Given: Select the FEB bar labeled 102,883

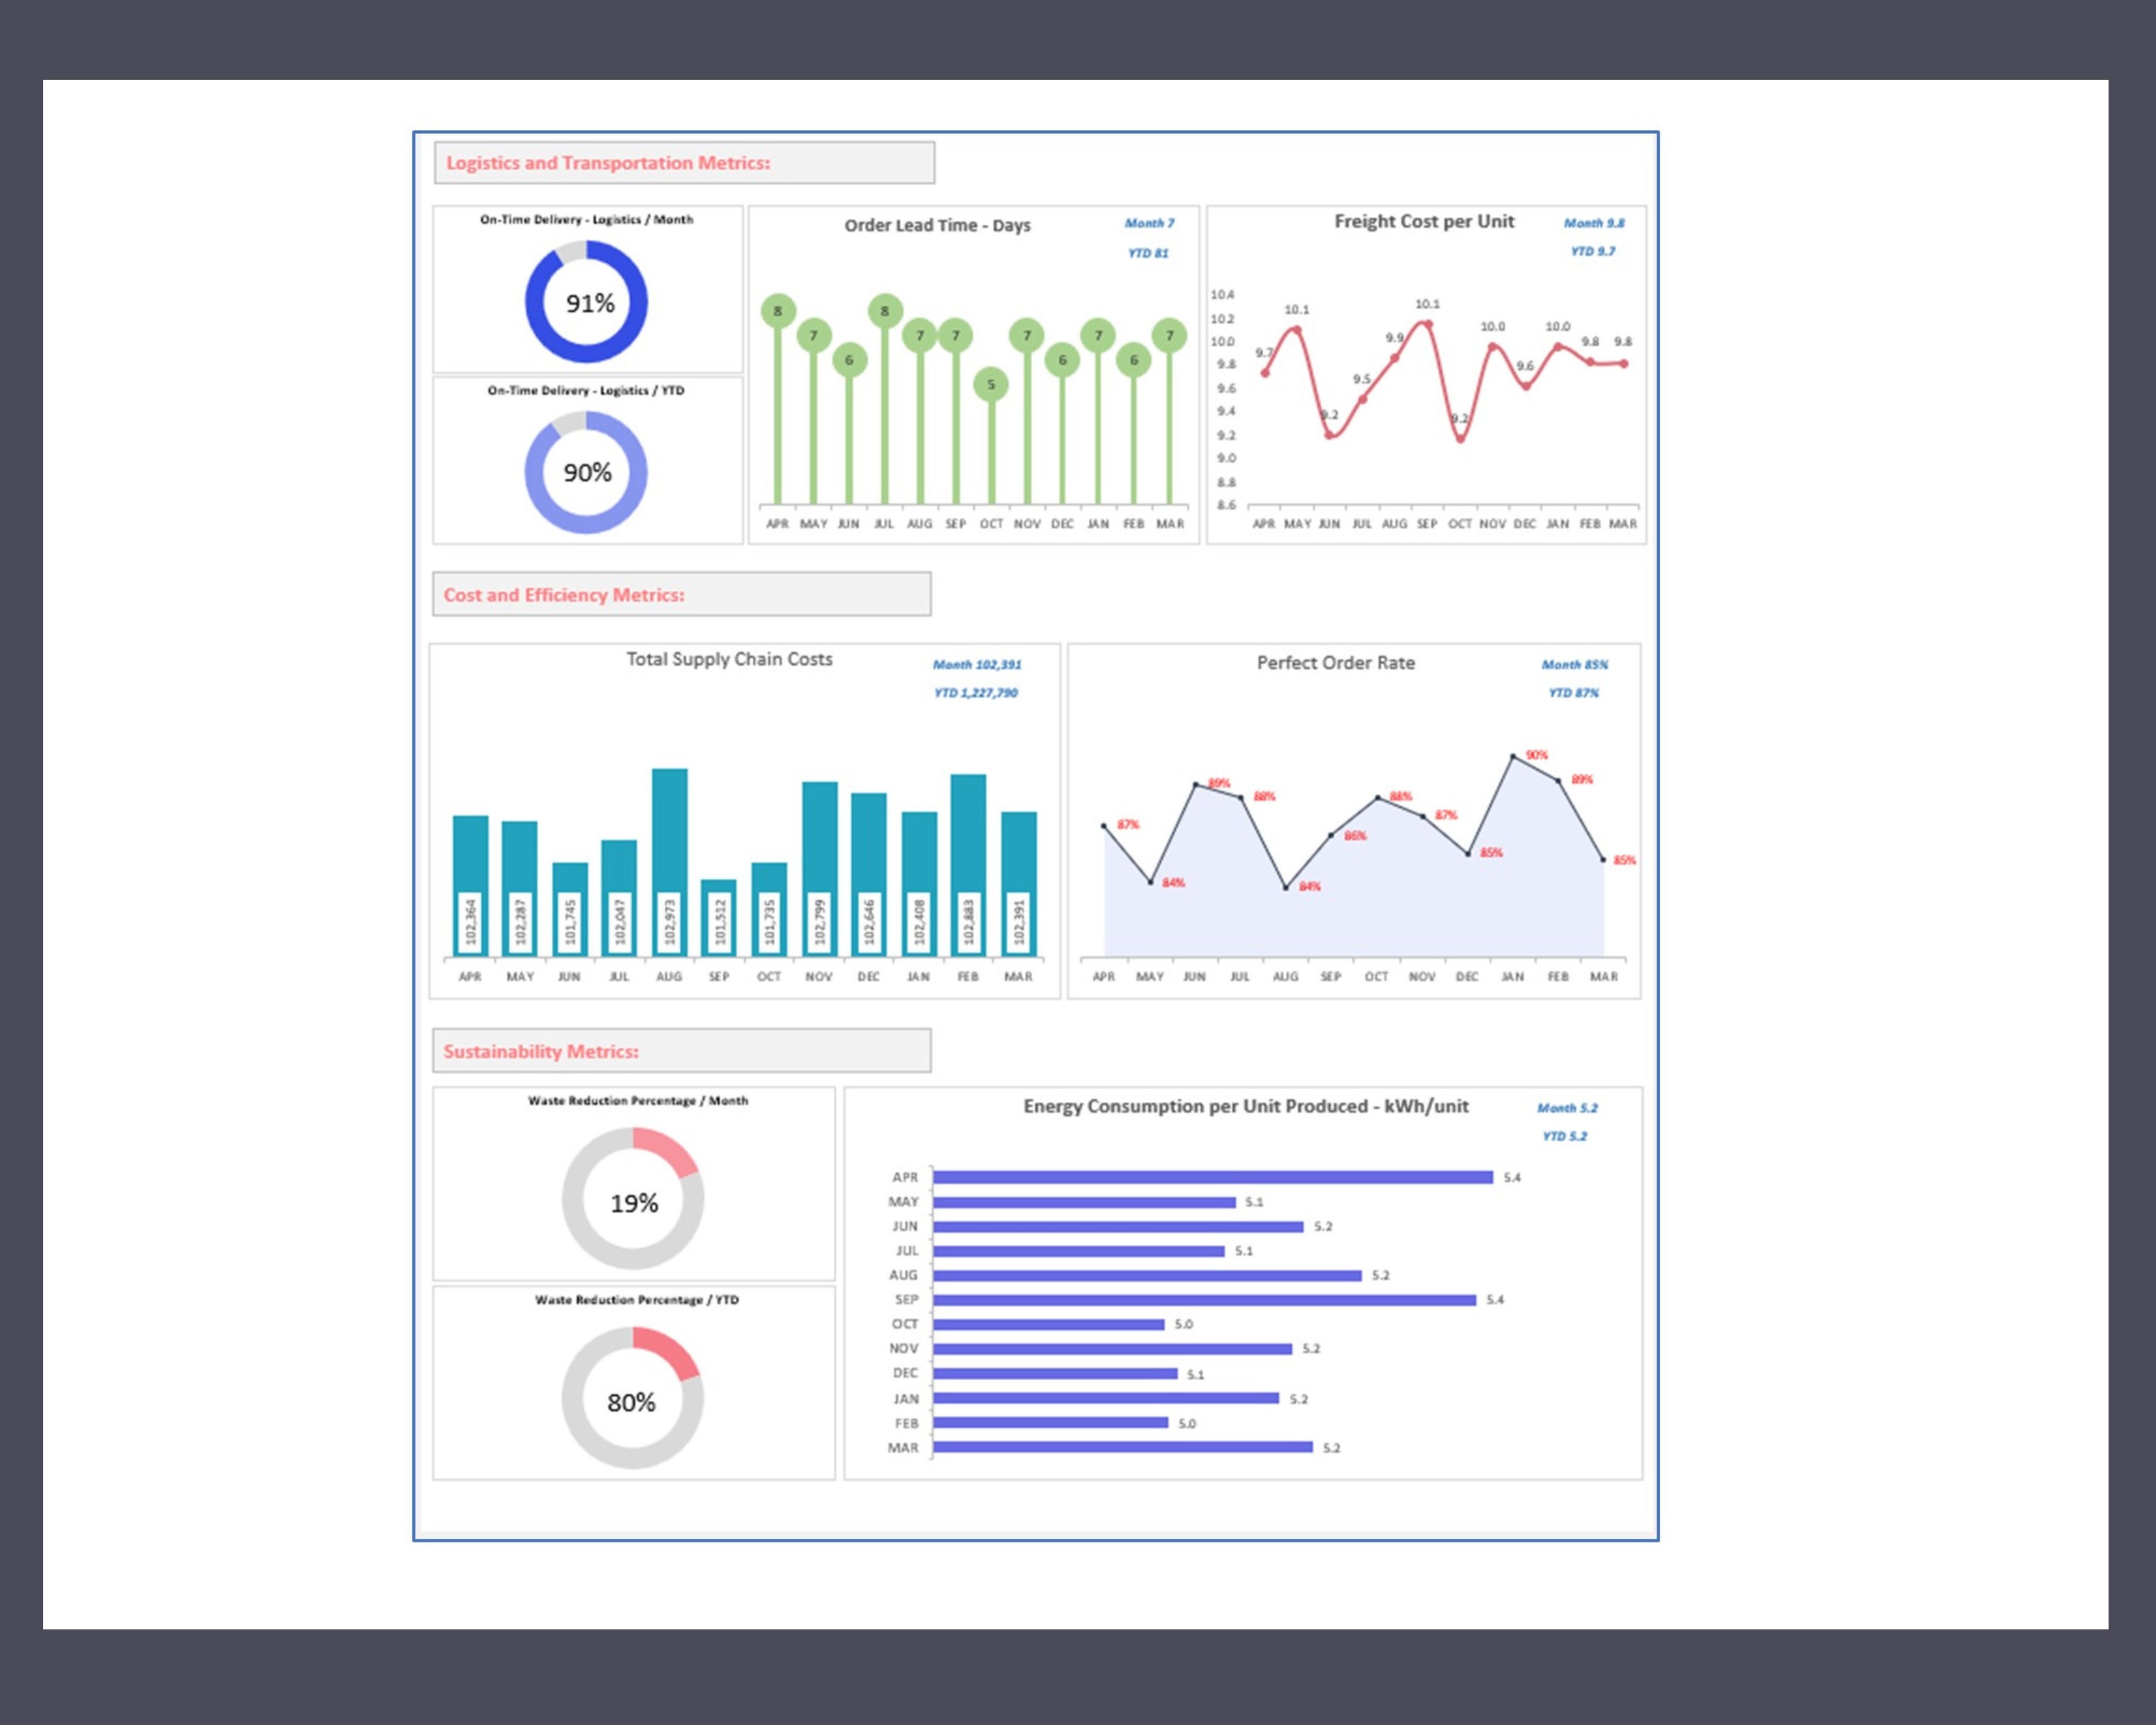Looking at the screenshot, I should 968,866.
